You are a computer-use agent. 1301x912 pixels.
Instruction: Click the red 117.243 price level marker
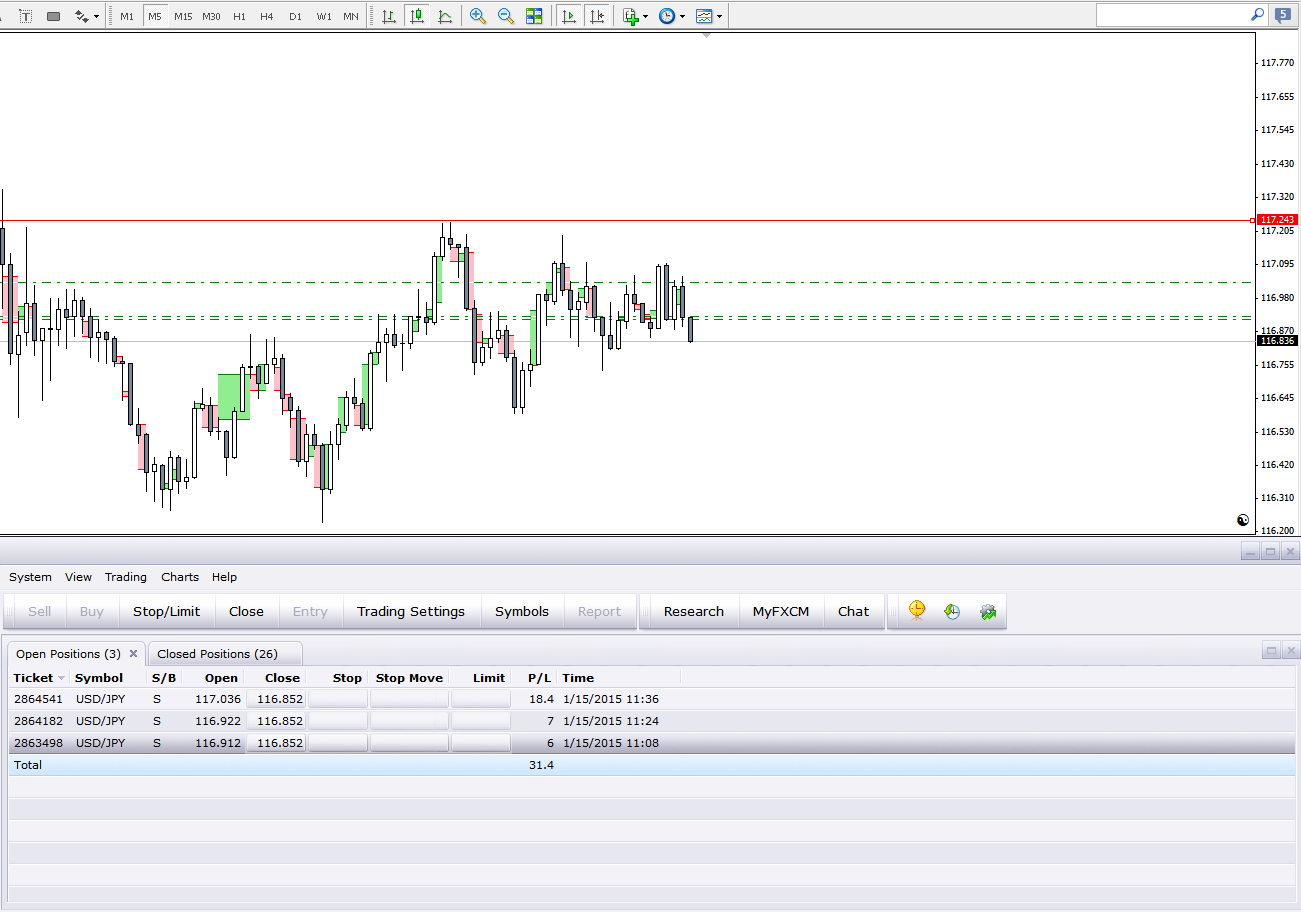tap(1276, 220)
